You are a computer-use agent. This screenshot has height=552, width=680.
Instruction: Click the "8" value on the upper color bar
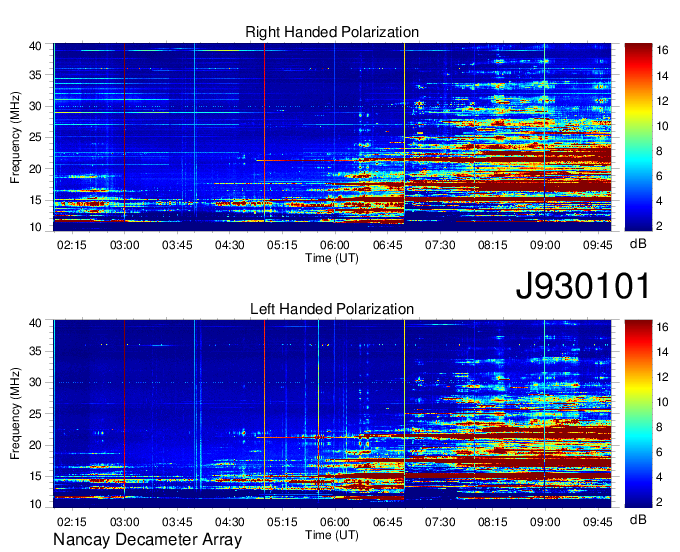pos(659,151)
